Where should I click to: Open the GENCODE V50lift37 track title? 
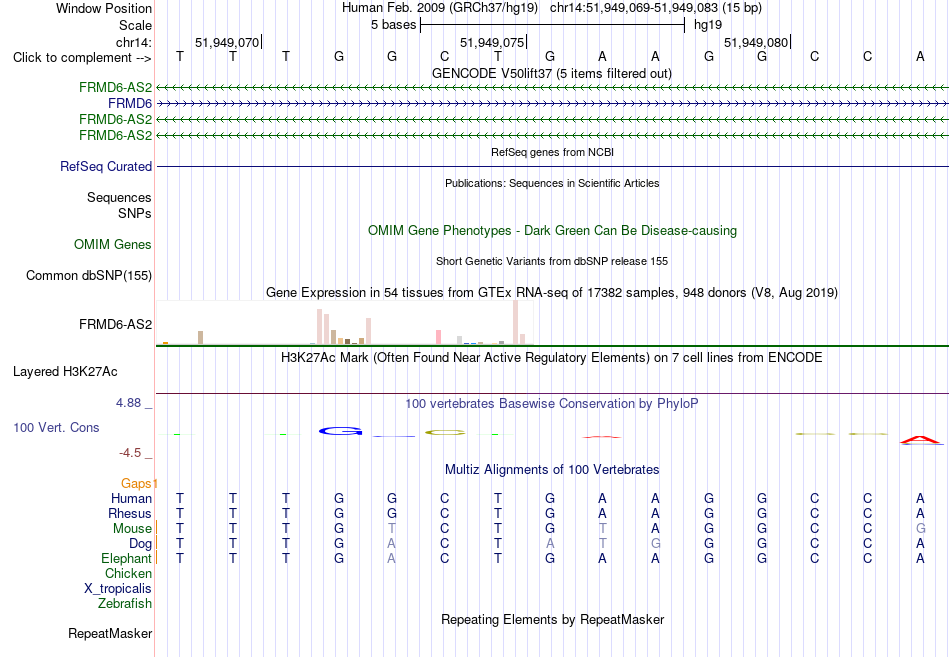click(x=552, y=74)
